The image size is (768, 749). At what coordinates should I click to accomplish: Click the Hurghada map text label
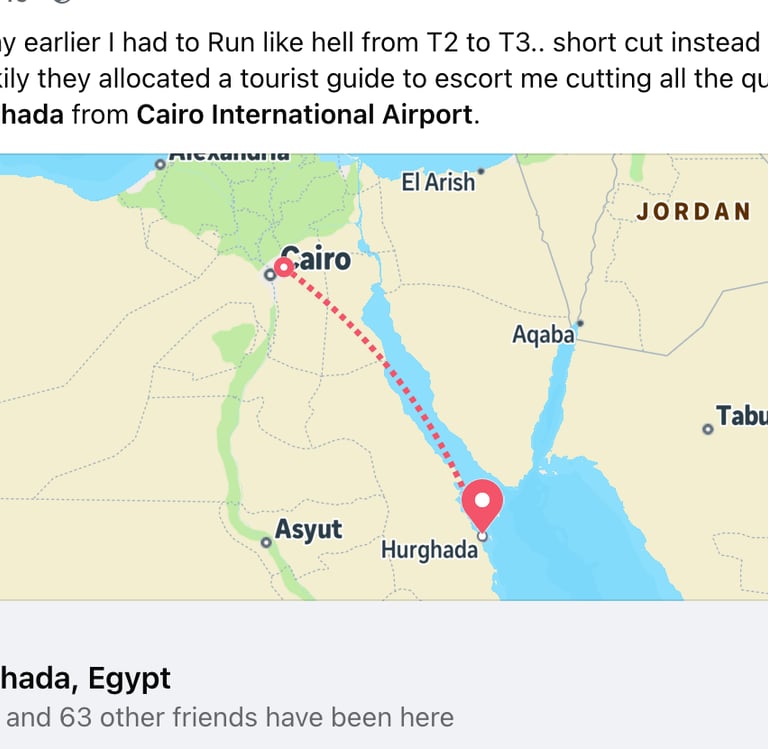pyautogui.click(x=428, y=550)
